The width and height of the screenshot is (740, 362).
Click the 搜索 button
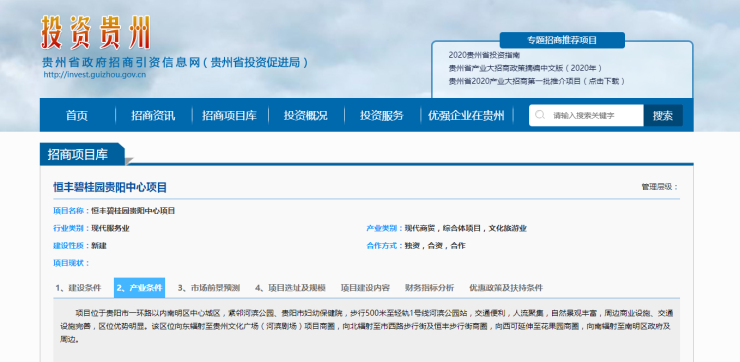click(663, 115)
